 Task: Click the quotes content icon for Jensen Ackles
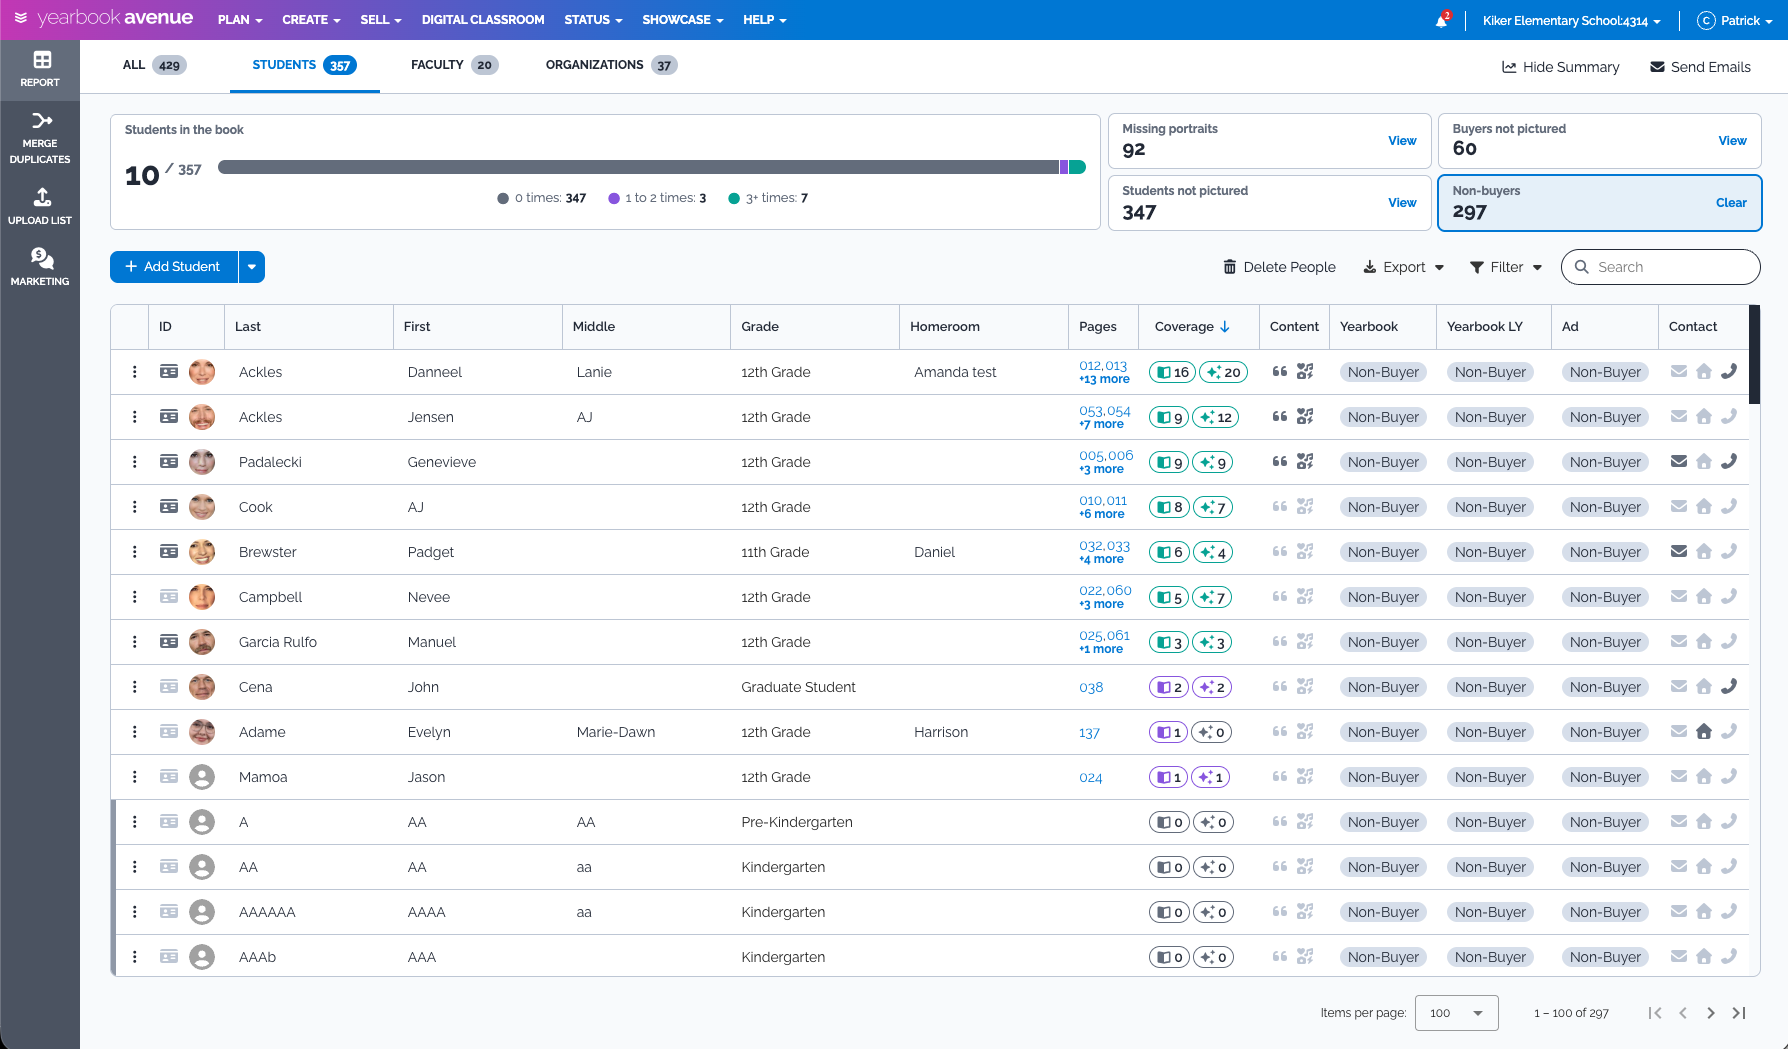pyautogui.click(x=1280, y=416)
